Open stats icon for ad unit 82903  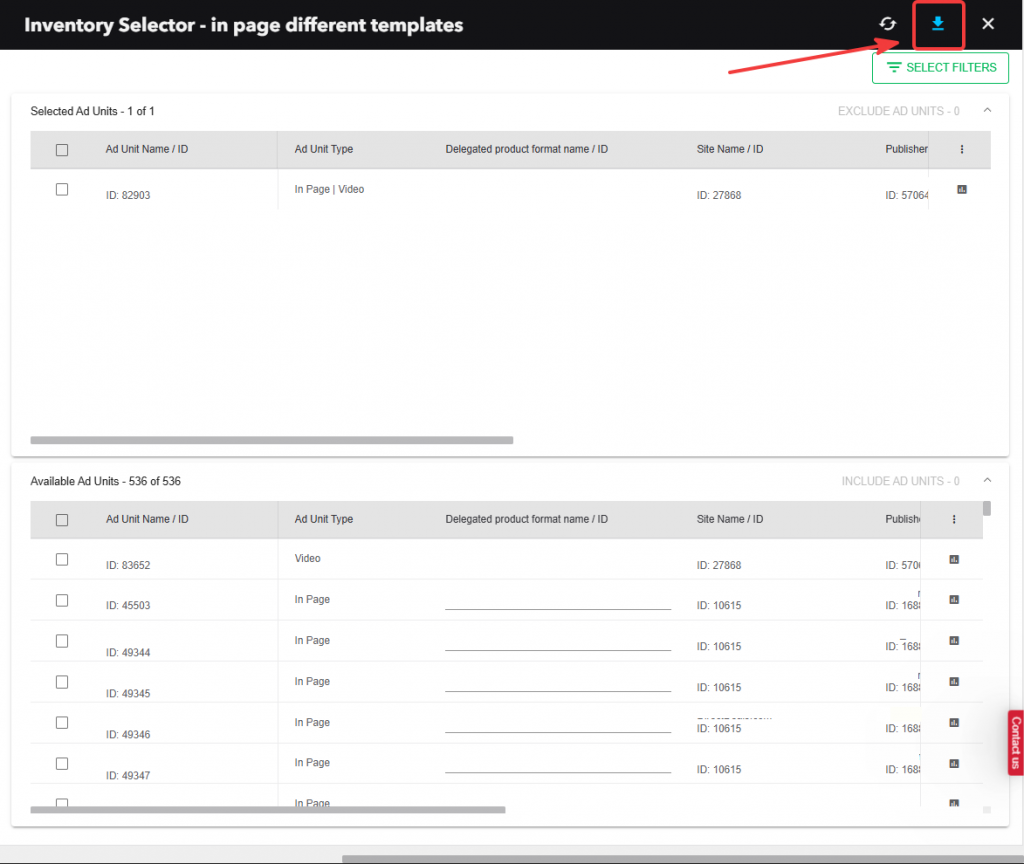962,189
